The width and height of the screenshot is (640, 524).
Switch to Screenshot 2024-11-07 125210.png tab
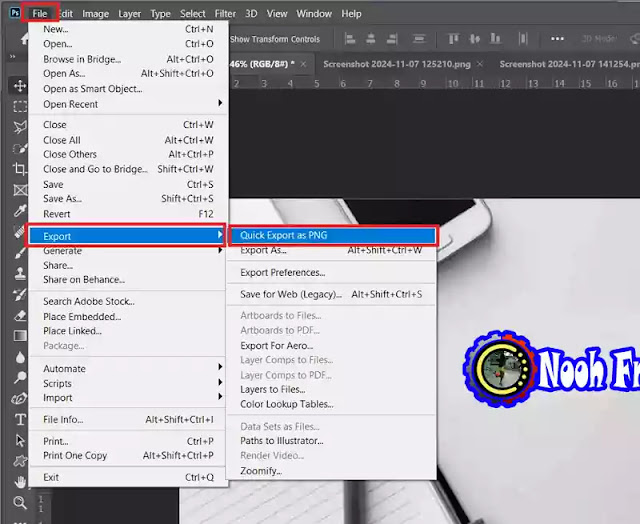click(x=397, y=64)
